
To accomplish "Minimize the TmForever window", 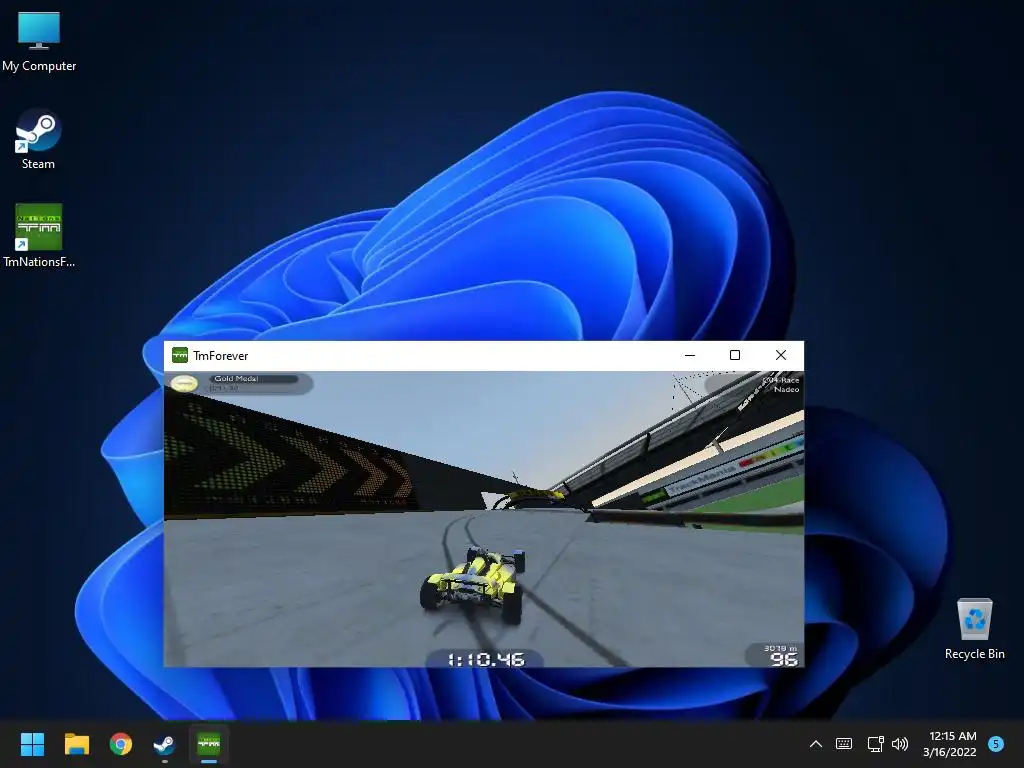I will tap(690, 355).
